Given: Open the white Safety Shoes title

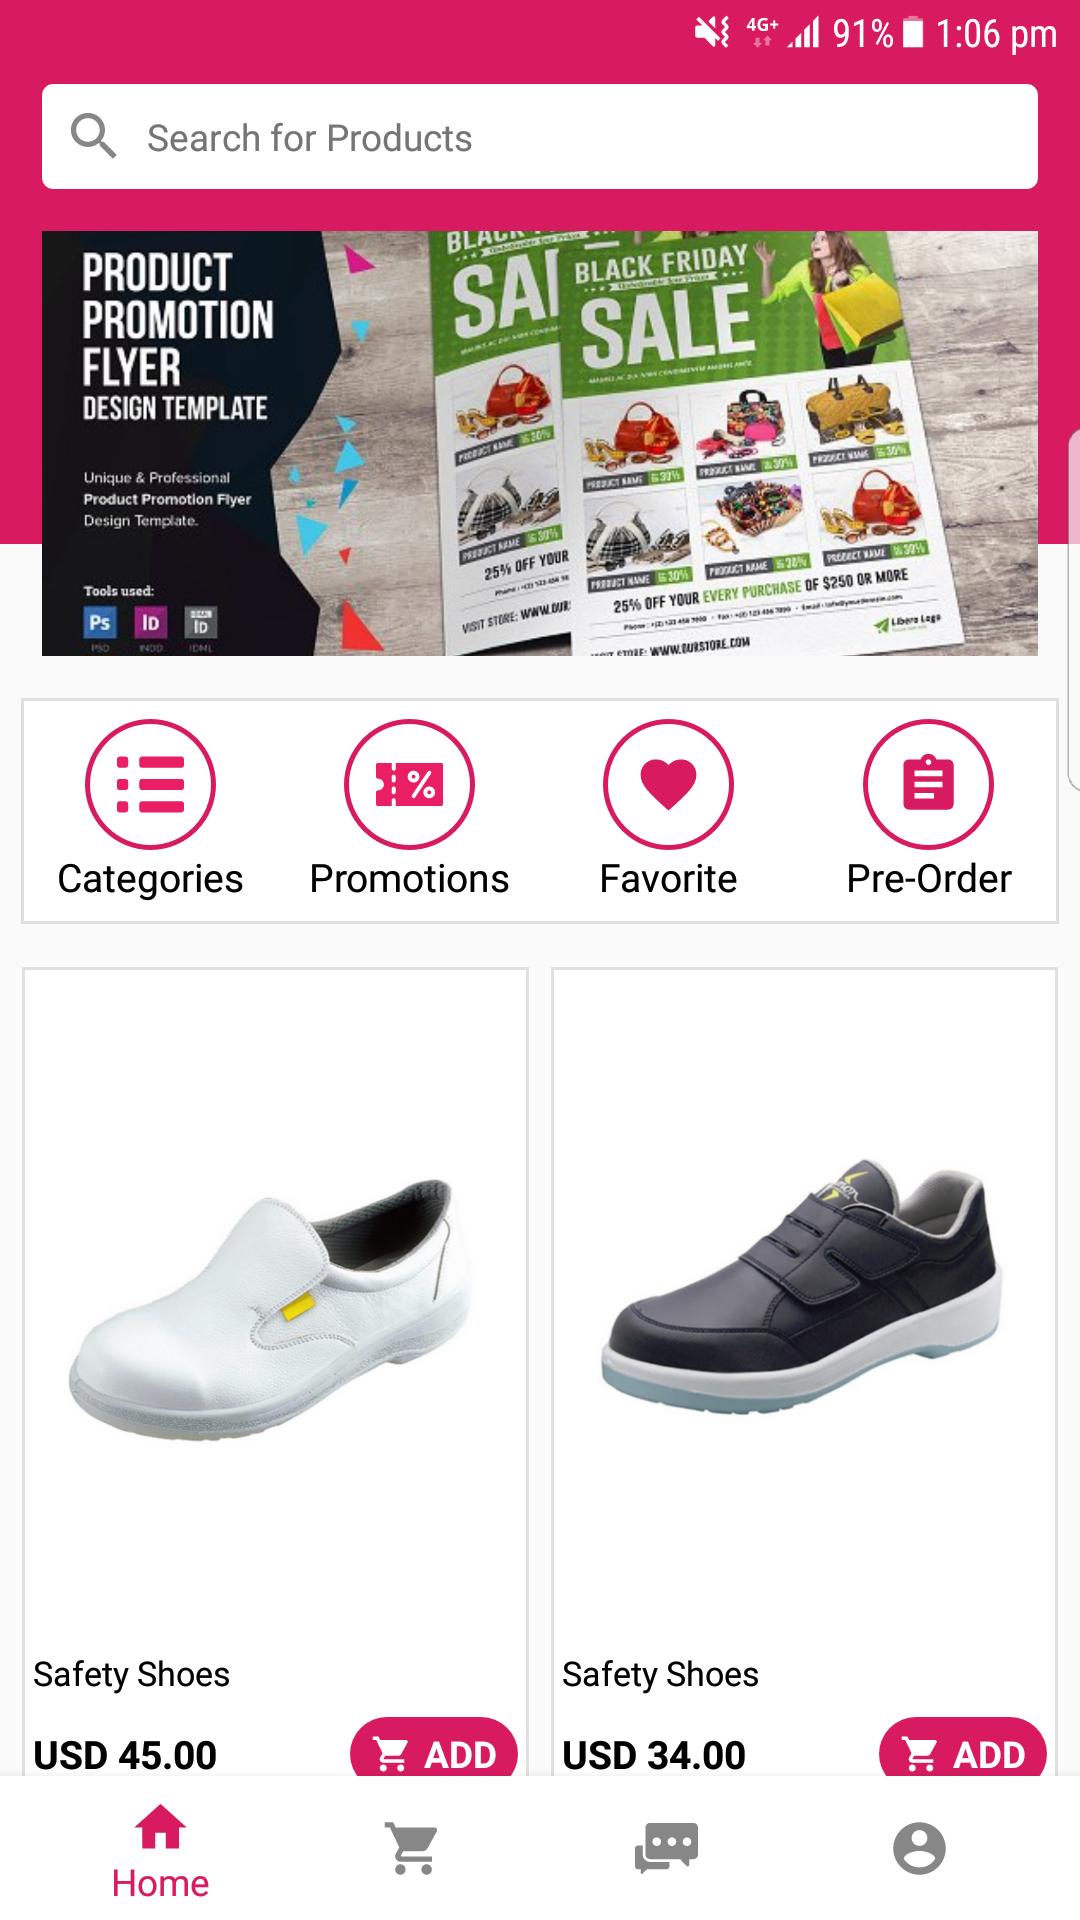Looking at the screenshot, I should point(131,1674).
